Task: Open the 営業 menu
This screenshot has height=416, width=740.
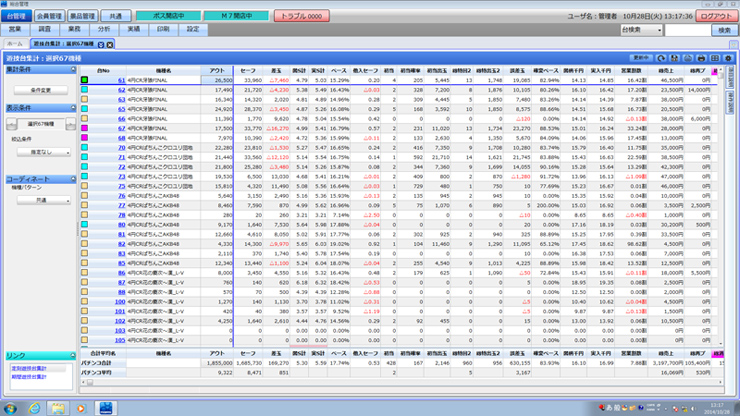Action: coord(15,29)
